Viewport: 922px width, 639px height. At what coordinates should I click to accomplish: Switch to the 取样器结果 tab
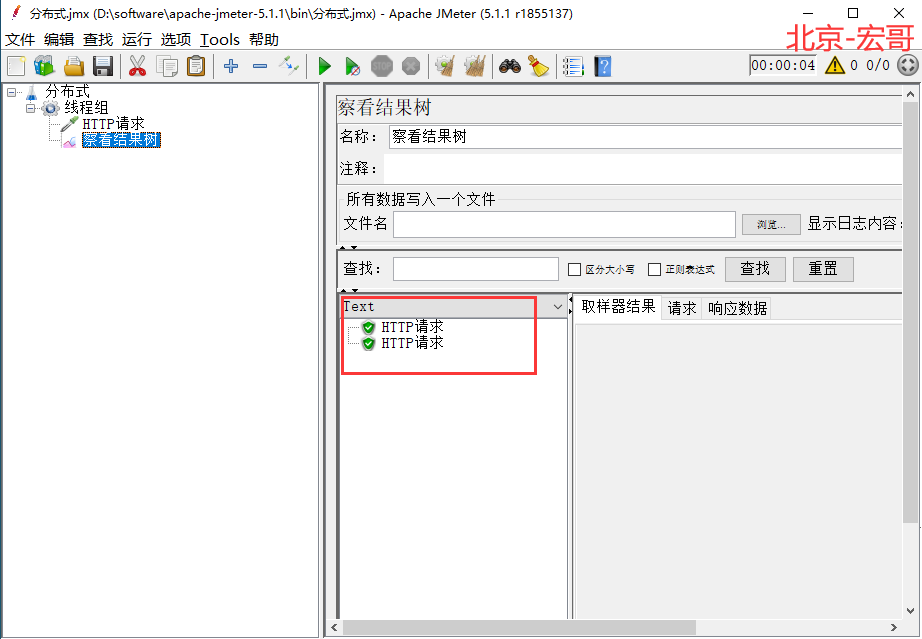point(618,307)
